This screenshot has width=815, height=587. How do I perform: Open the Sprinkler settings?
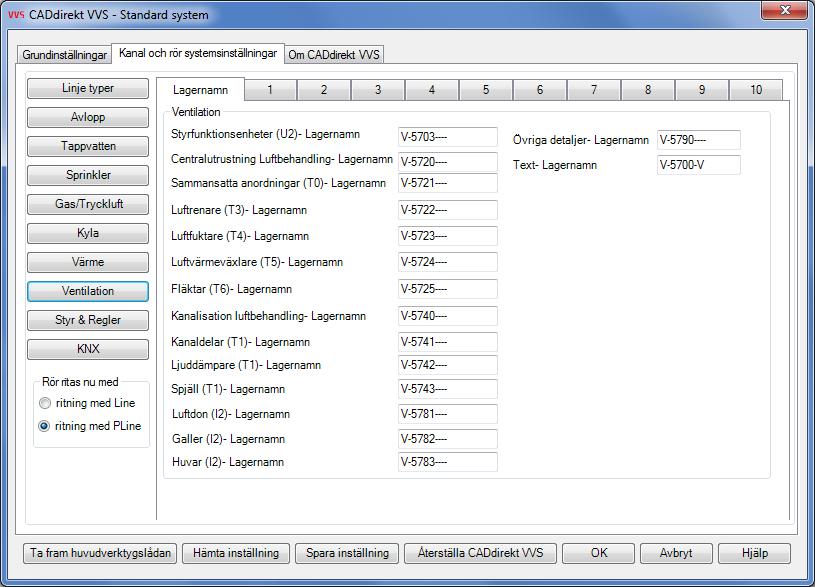[x=88, y=175]
